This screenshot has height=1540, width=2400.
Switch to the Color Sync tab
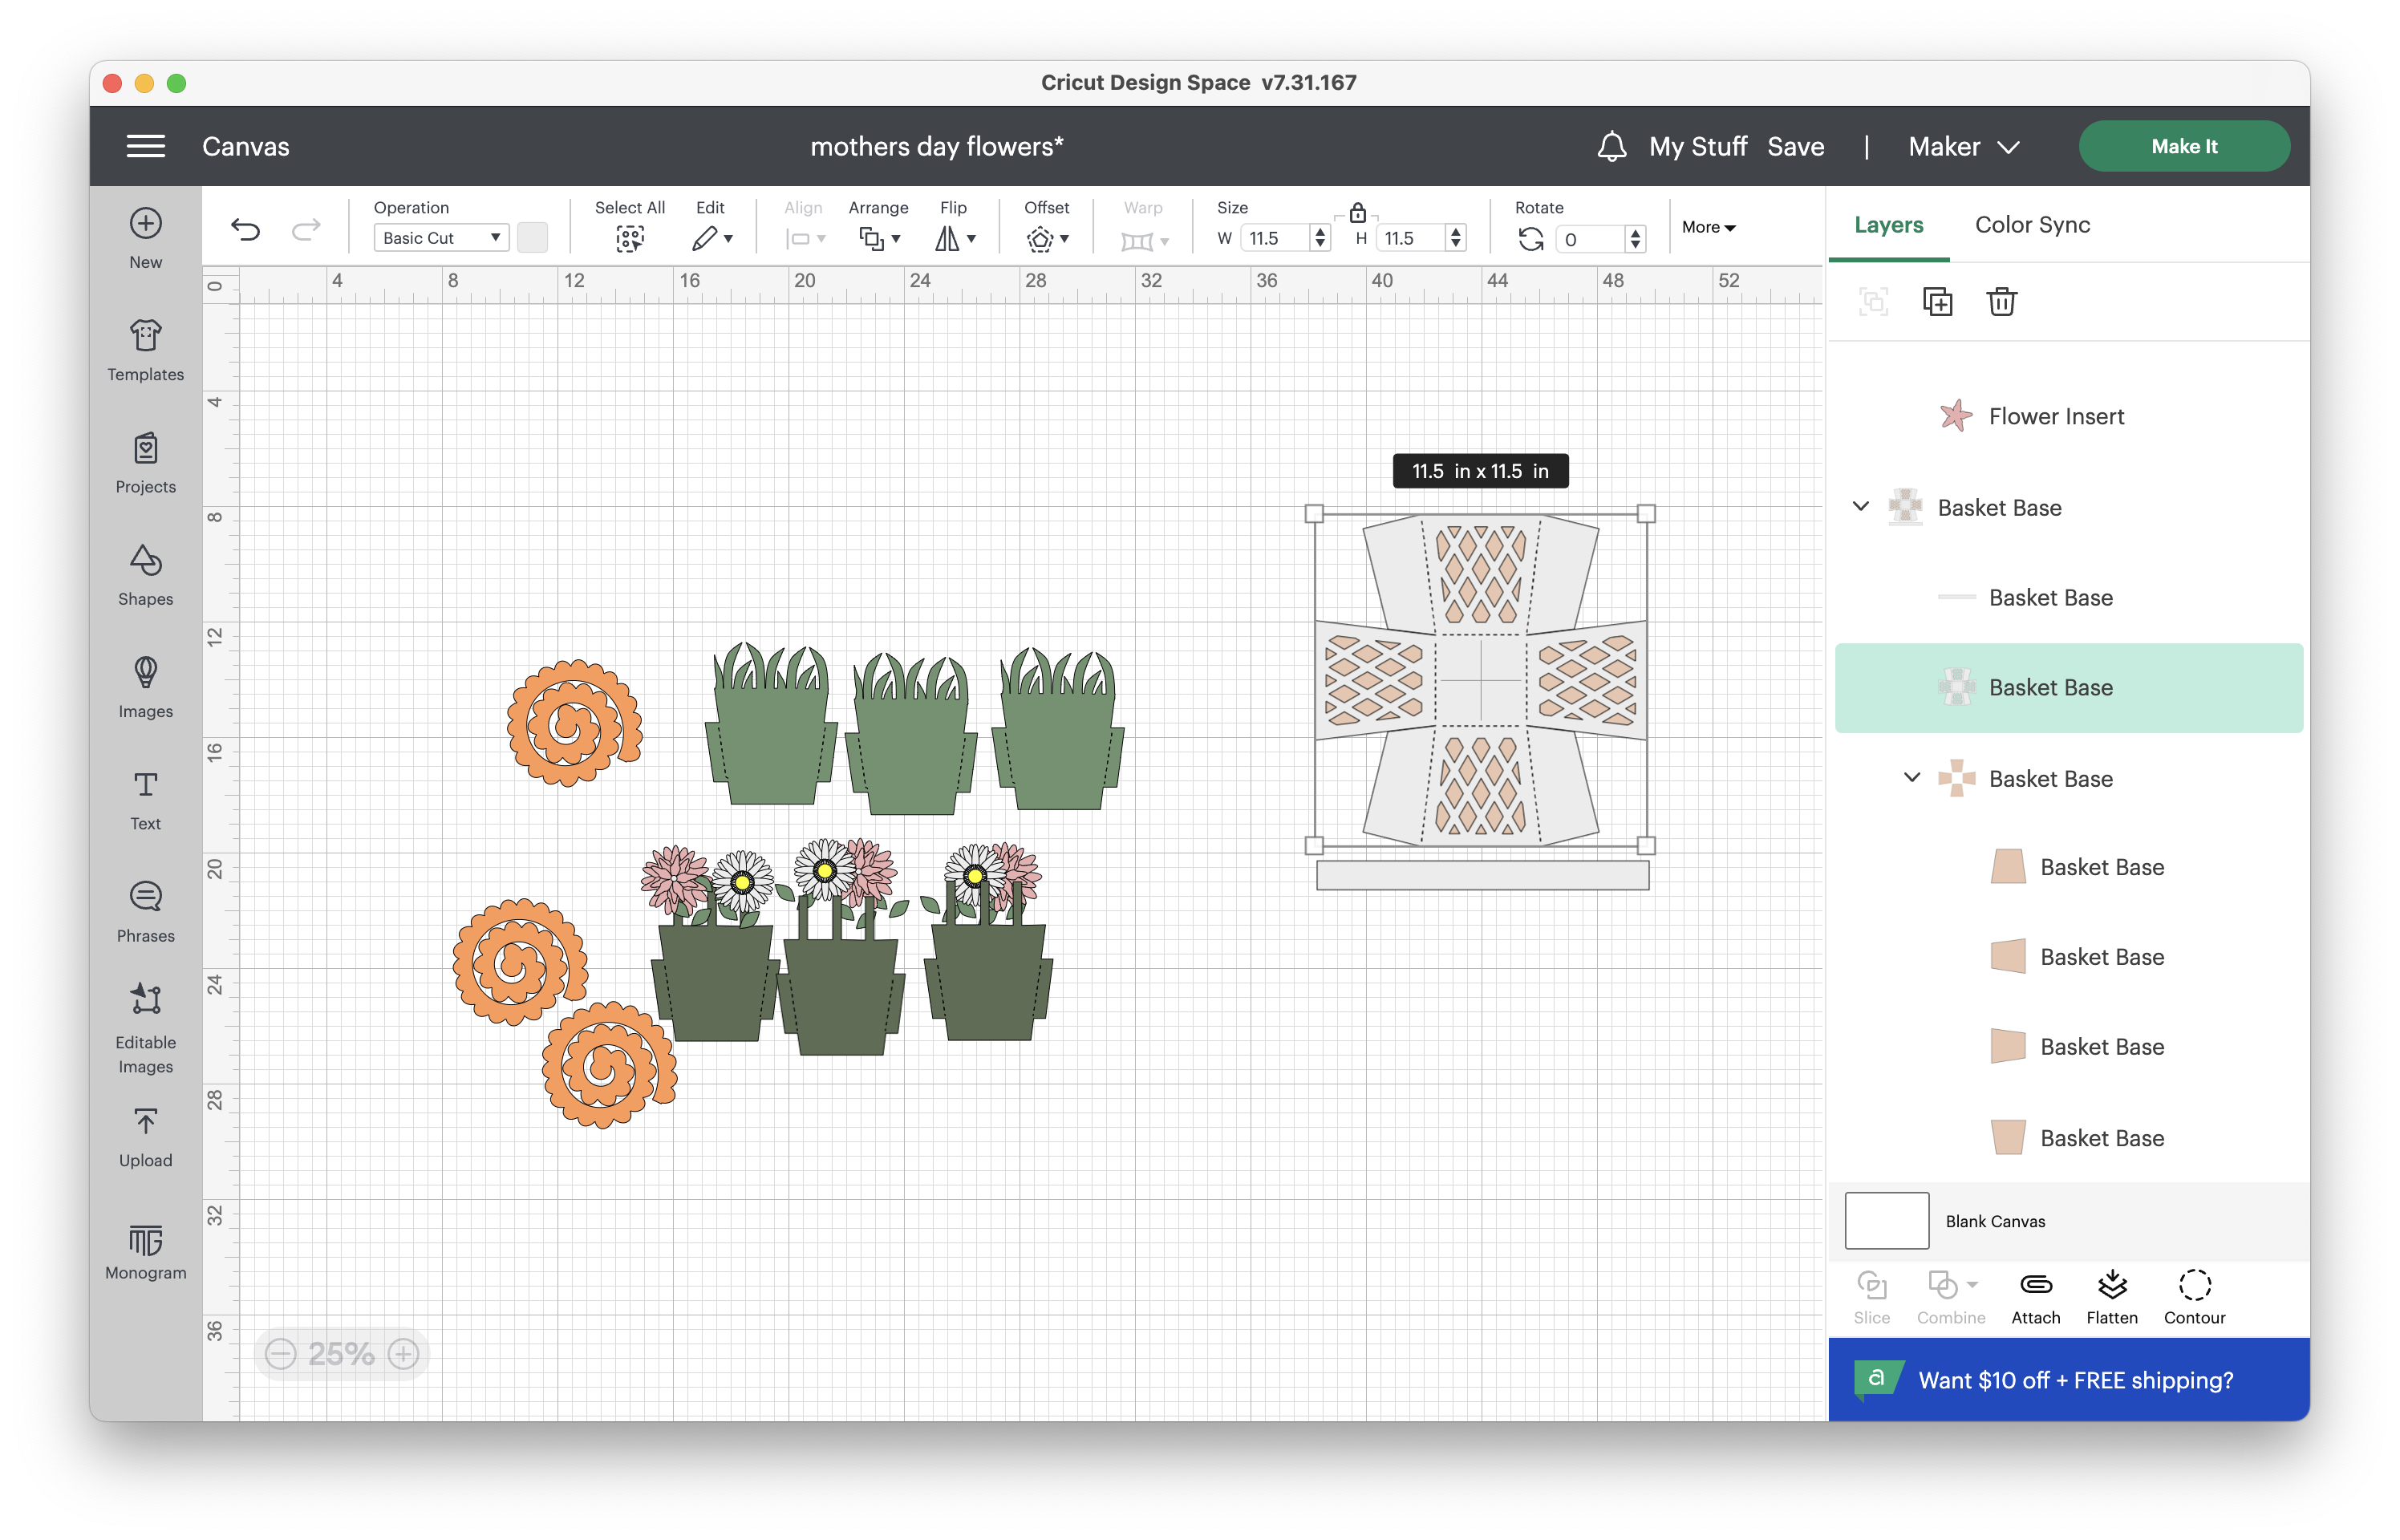2031,224
